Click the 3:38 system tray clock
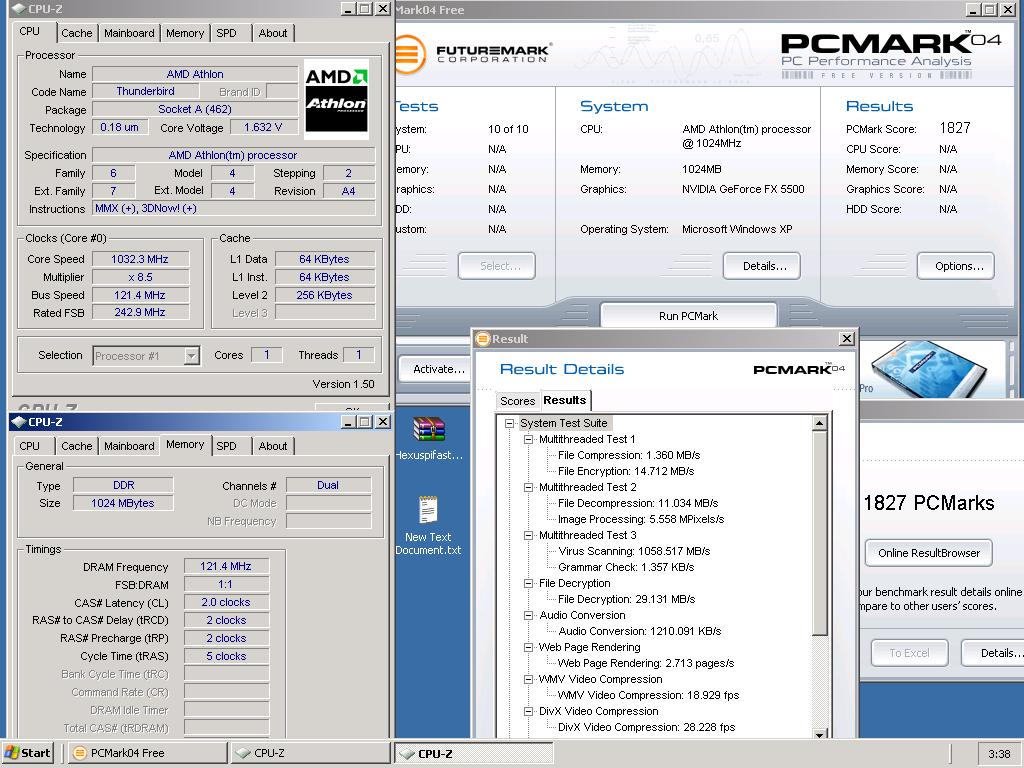 tap(999, 754)
